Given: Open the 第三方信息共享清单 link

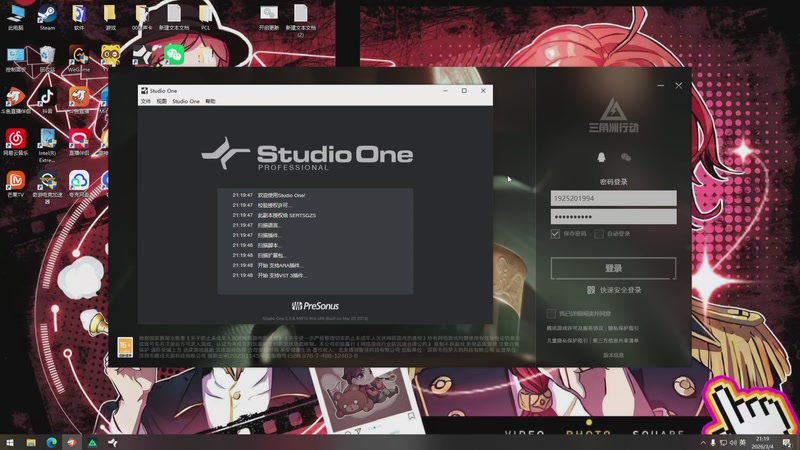Looking at the screenshot, I should coord(615,340).
